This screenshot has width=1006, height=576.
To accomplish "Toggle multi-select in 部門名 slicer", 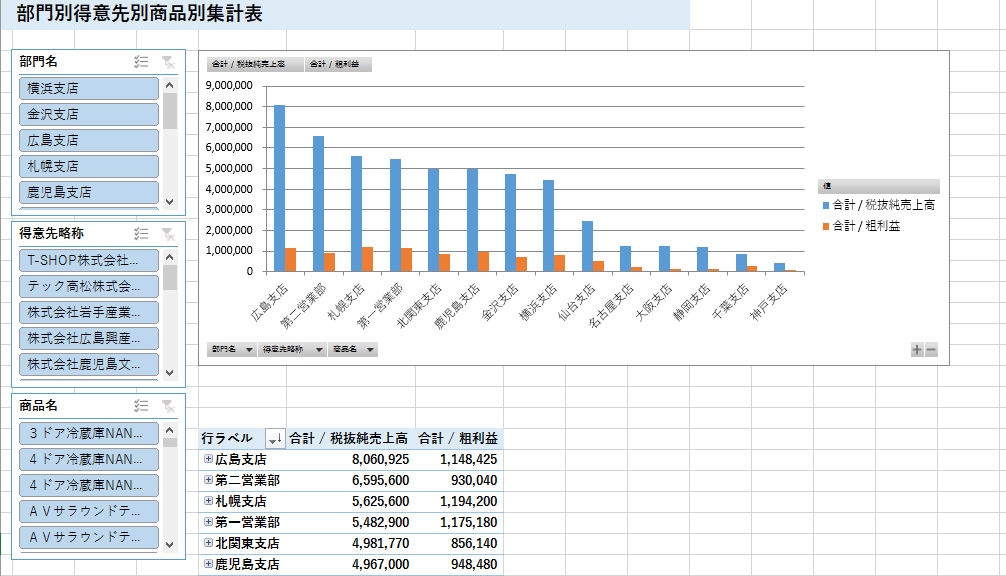I will pos(142,62).
